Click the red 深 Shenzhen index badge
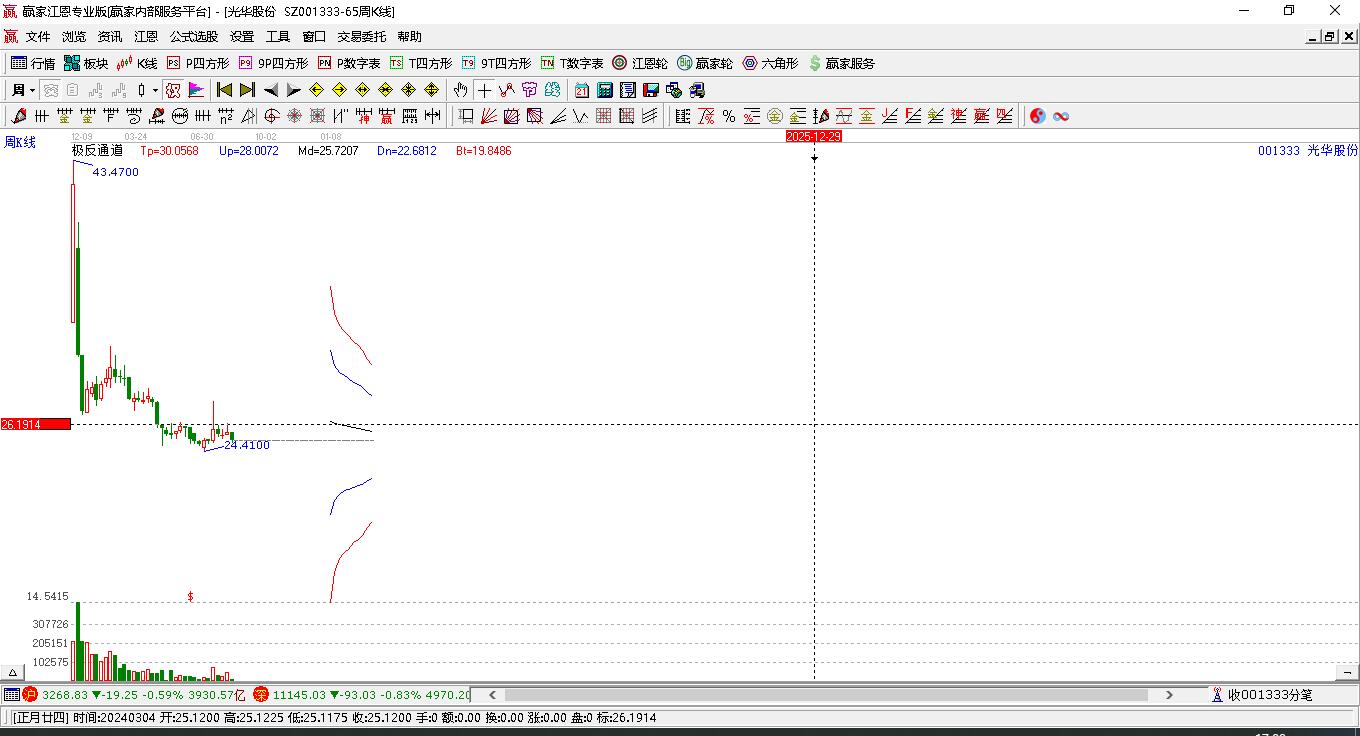The image size is (1360, 736). (x=261, y=694)
